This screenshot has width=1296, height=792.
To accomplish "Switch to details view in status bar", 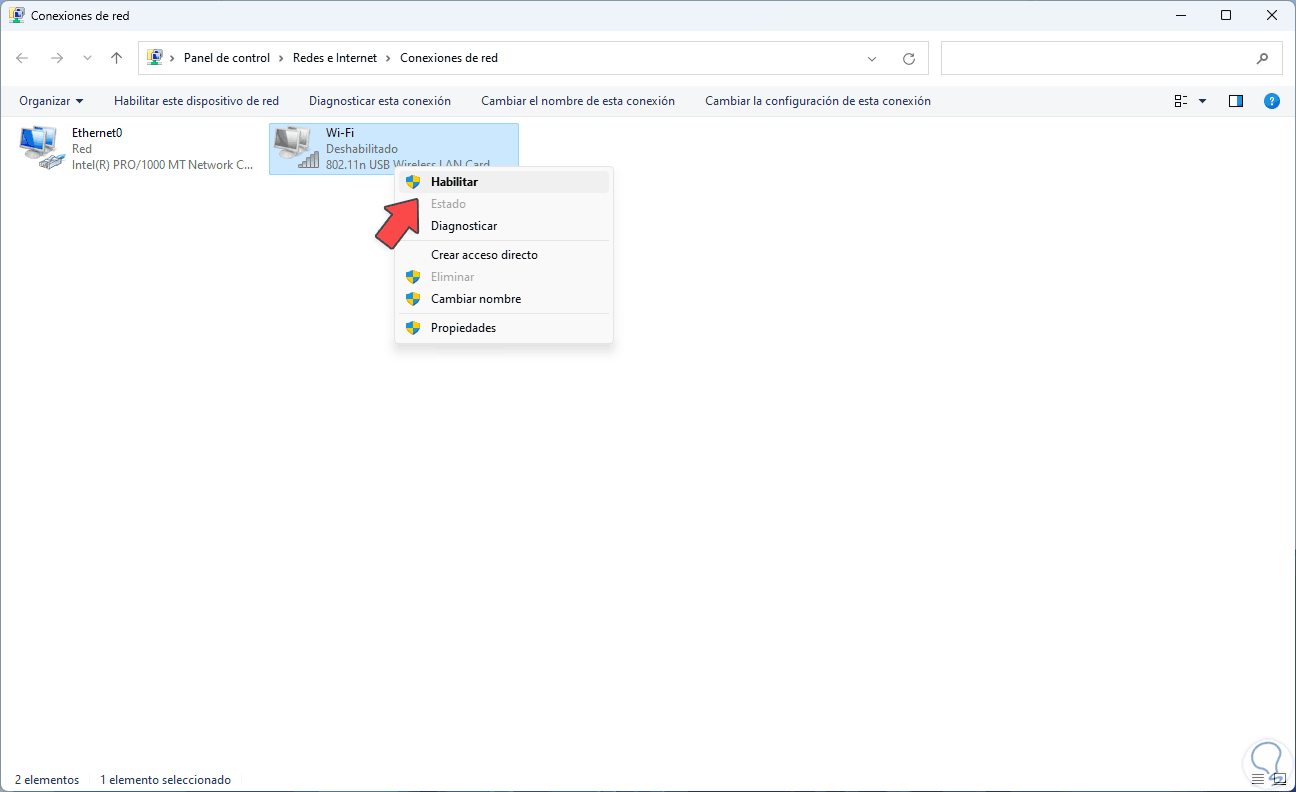I will pos(1259,780).
